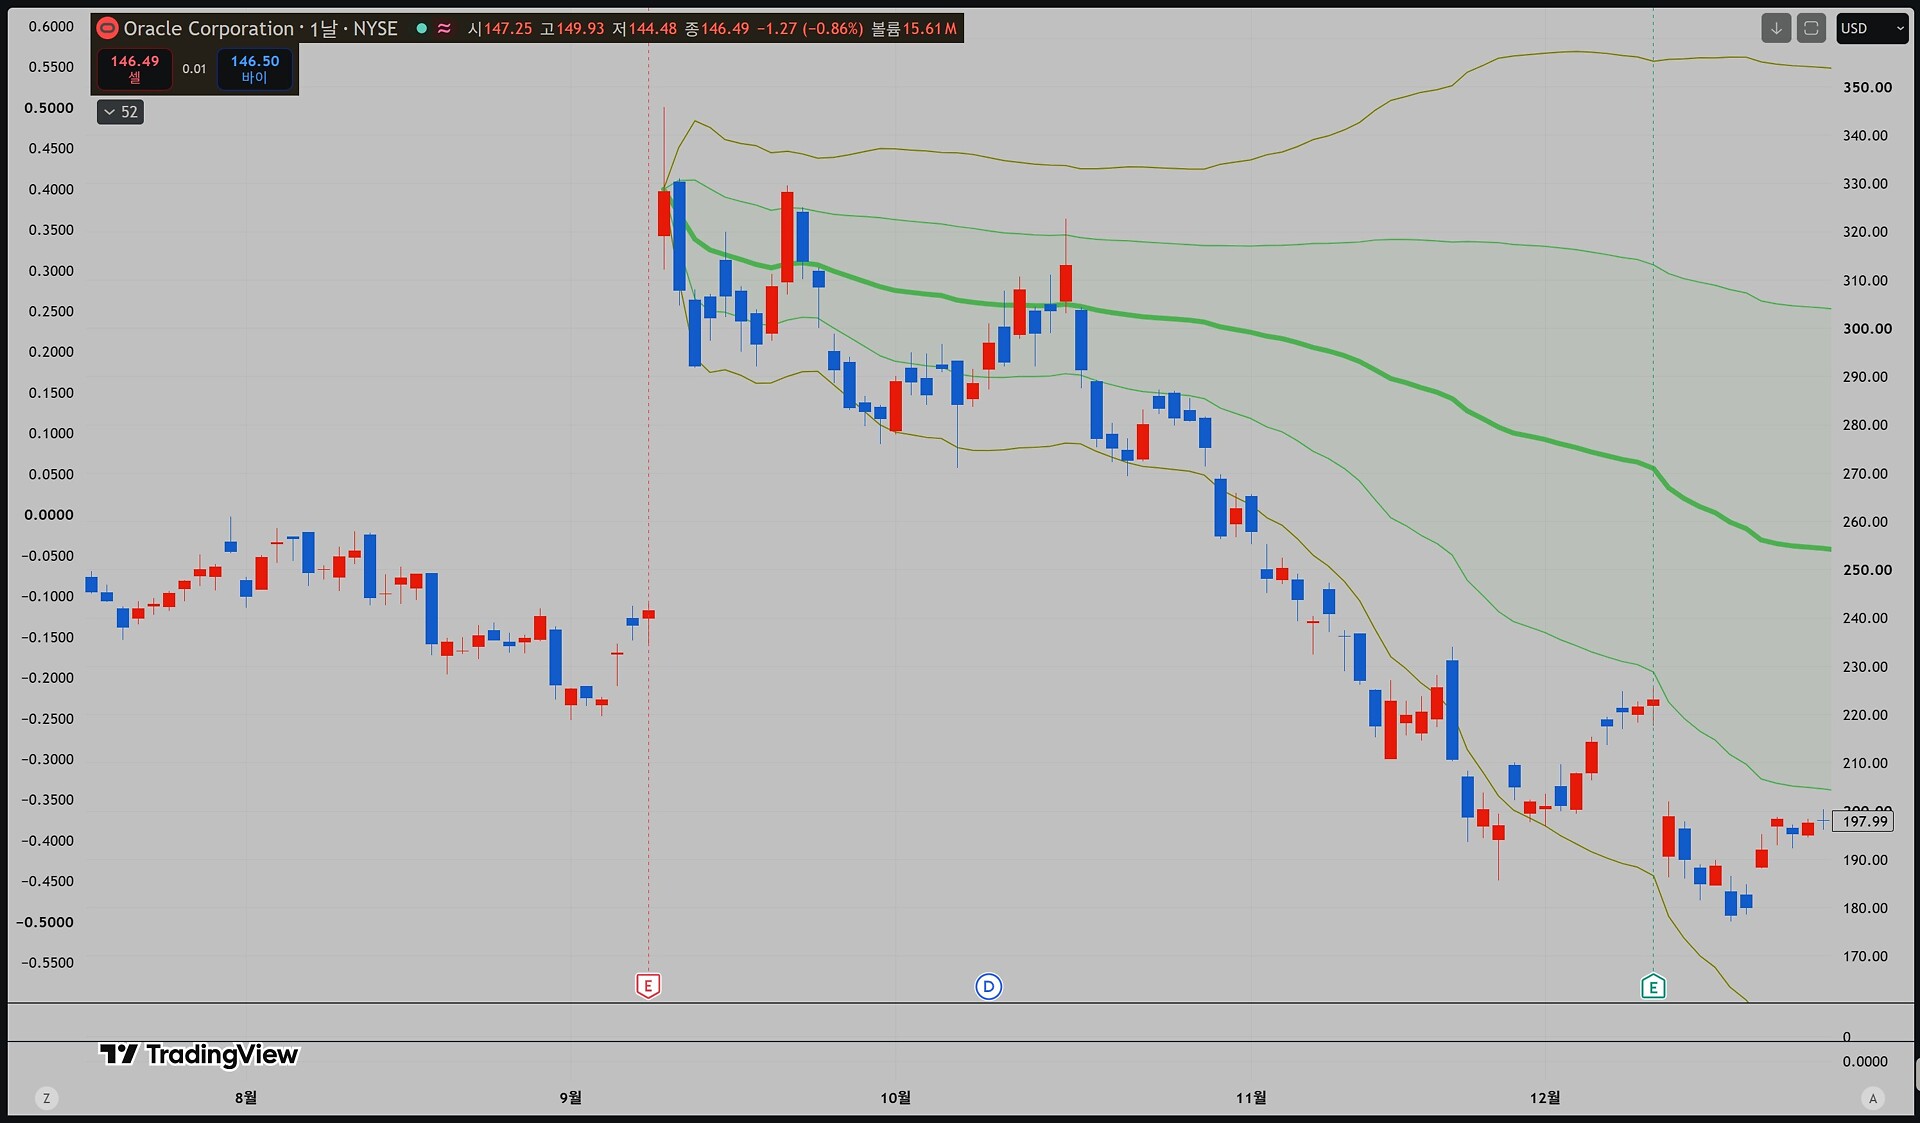Click the down-arrow button beside the fullscreen icon
1920x1123 pixels.
[x=1776, y=28]
